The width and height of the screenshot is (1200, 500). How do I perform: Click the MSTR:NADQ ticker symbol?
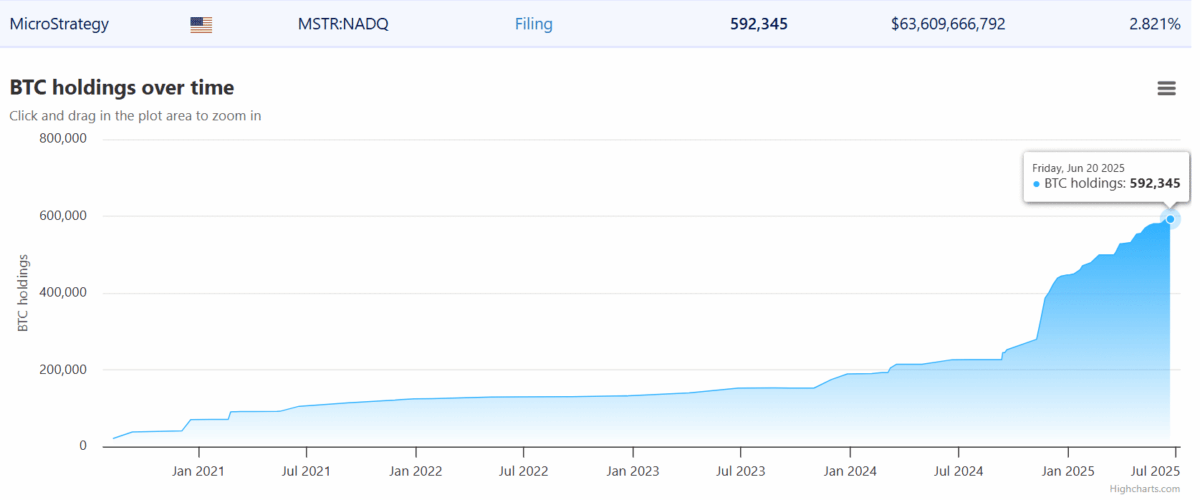345,24
